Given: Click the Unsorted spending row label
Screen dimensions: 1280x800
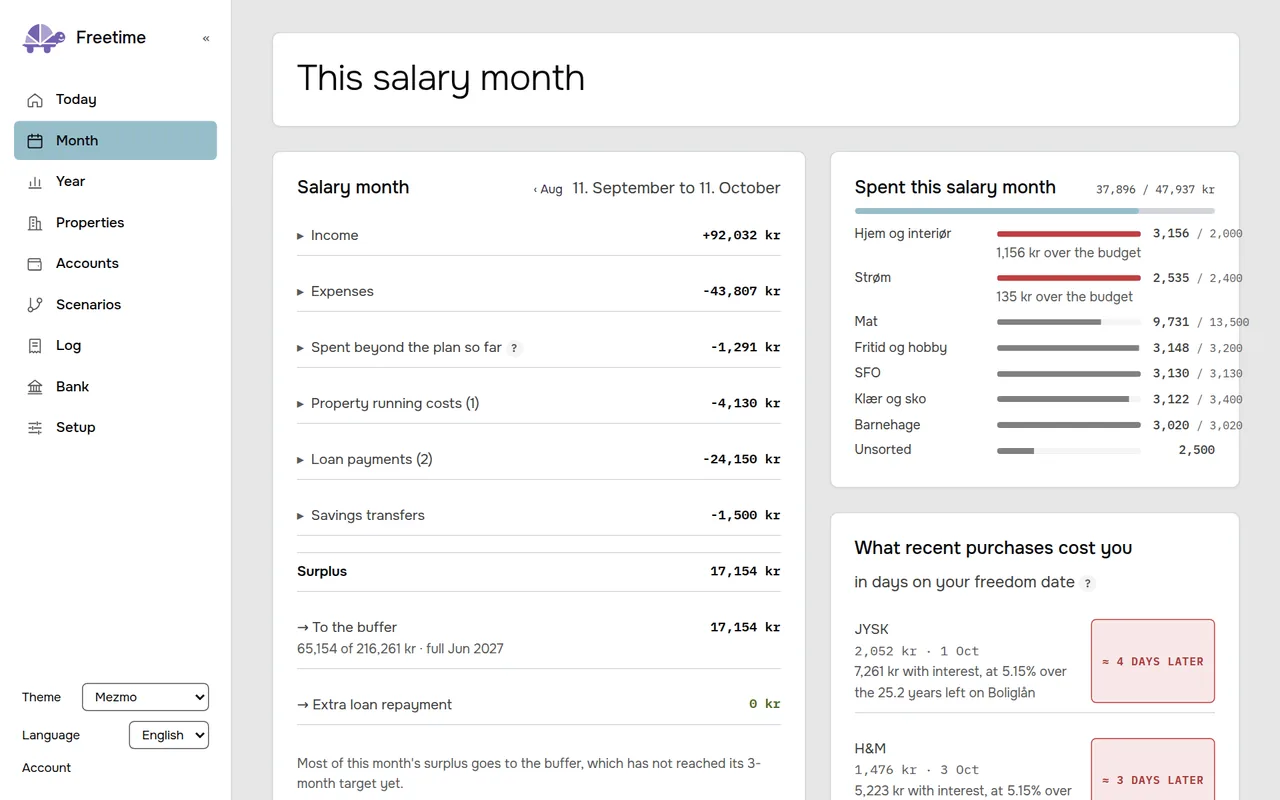Looking at the screenshot, I should click(x=883, y=450).
